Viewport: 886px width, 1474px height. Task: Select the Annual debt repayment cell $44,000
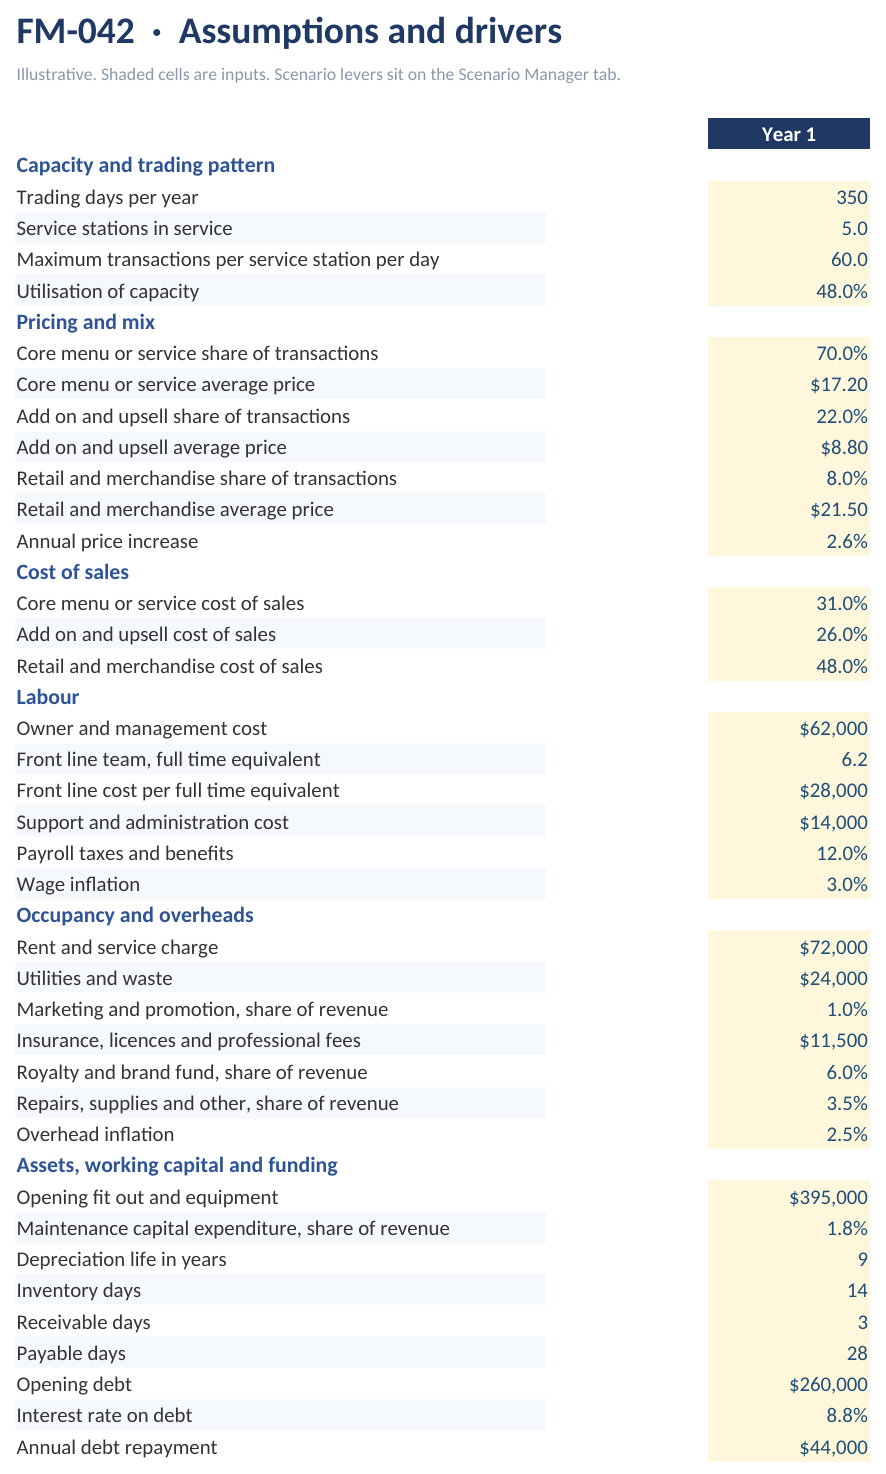click(789, 1447)
